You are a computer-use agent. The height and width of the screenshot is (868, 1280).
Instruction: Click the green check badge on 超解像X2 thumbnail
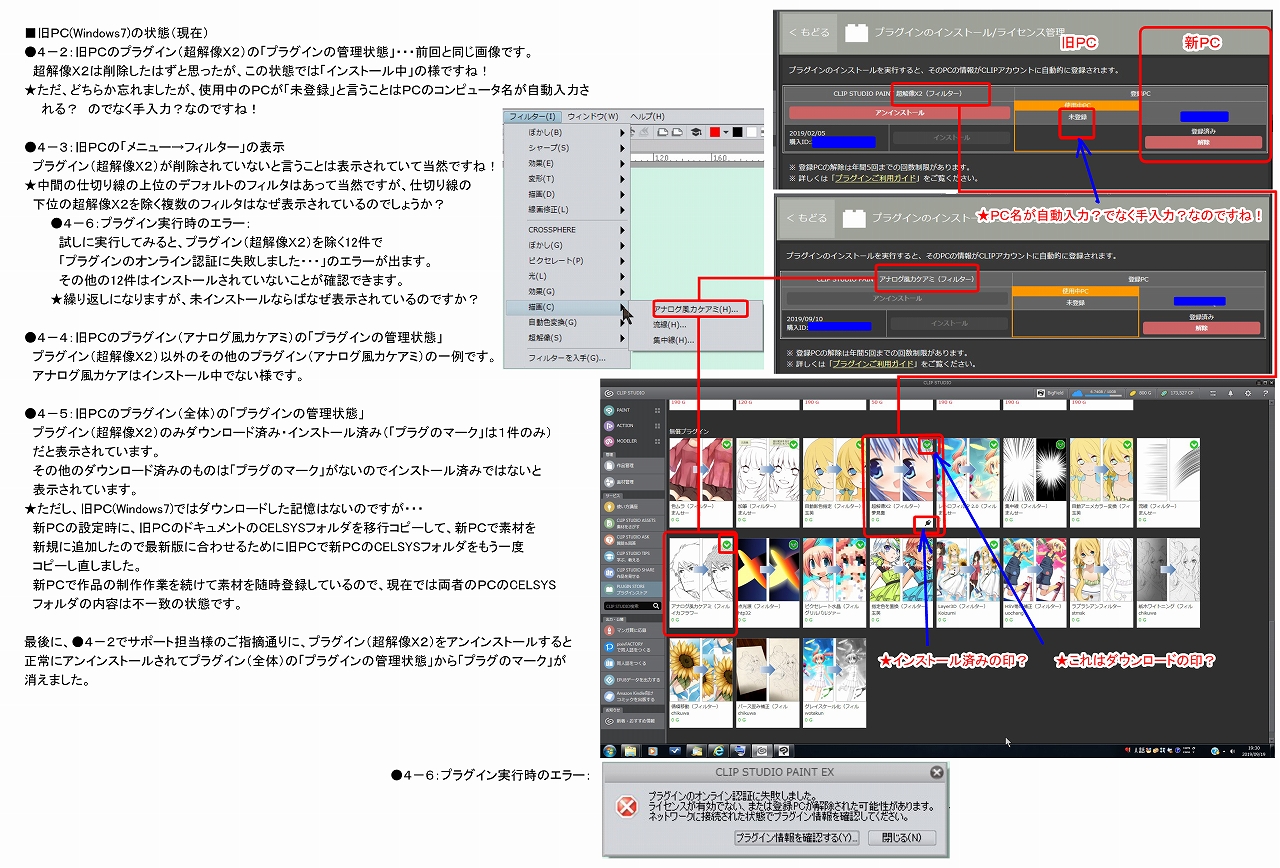point(927,445)
